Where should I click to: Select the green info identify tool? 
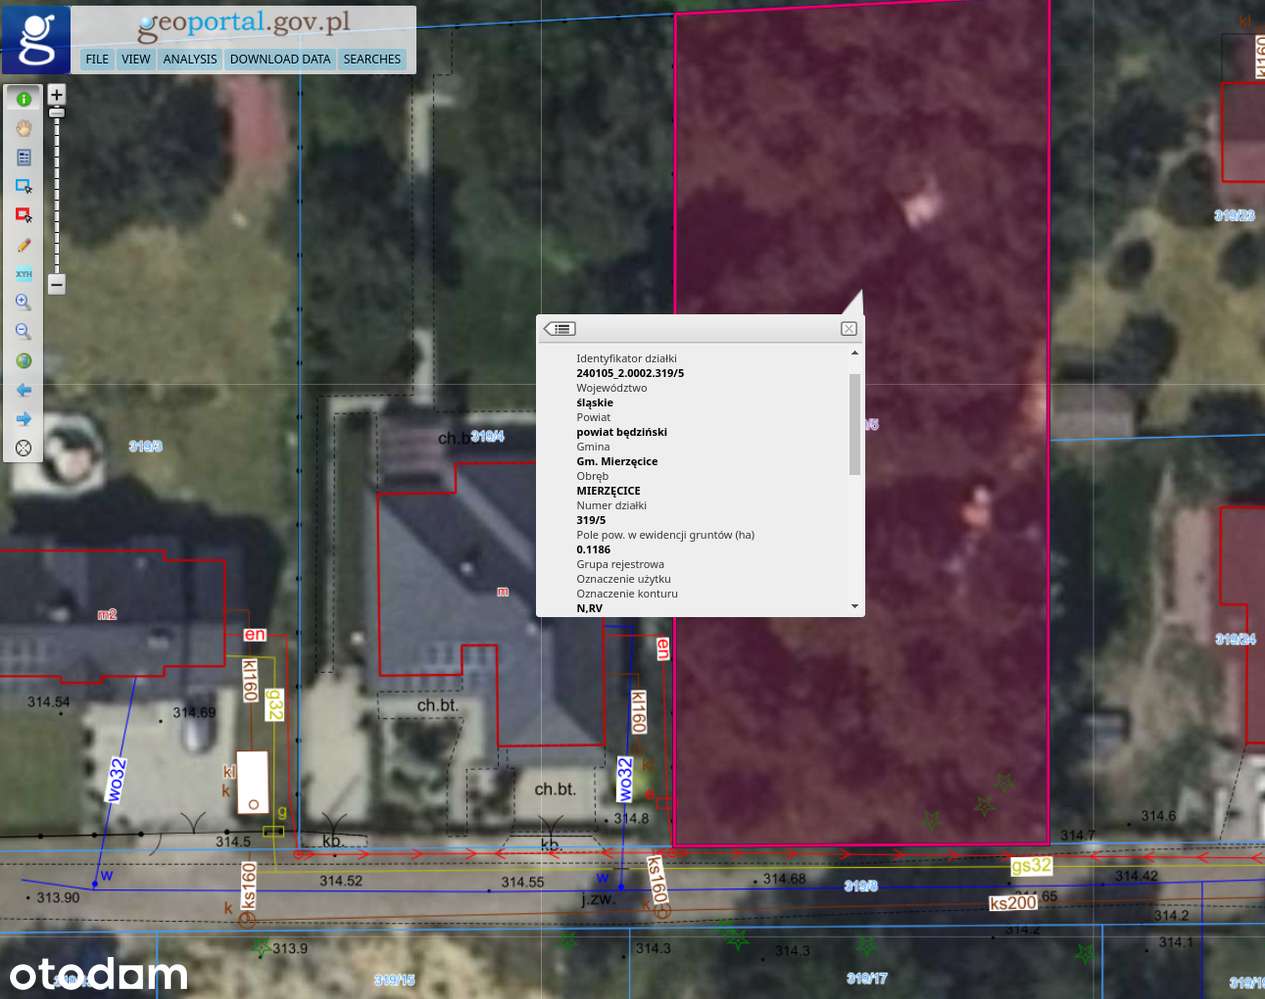24,99
